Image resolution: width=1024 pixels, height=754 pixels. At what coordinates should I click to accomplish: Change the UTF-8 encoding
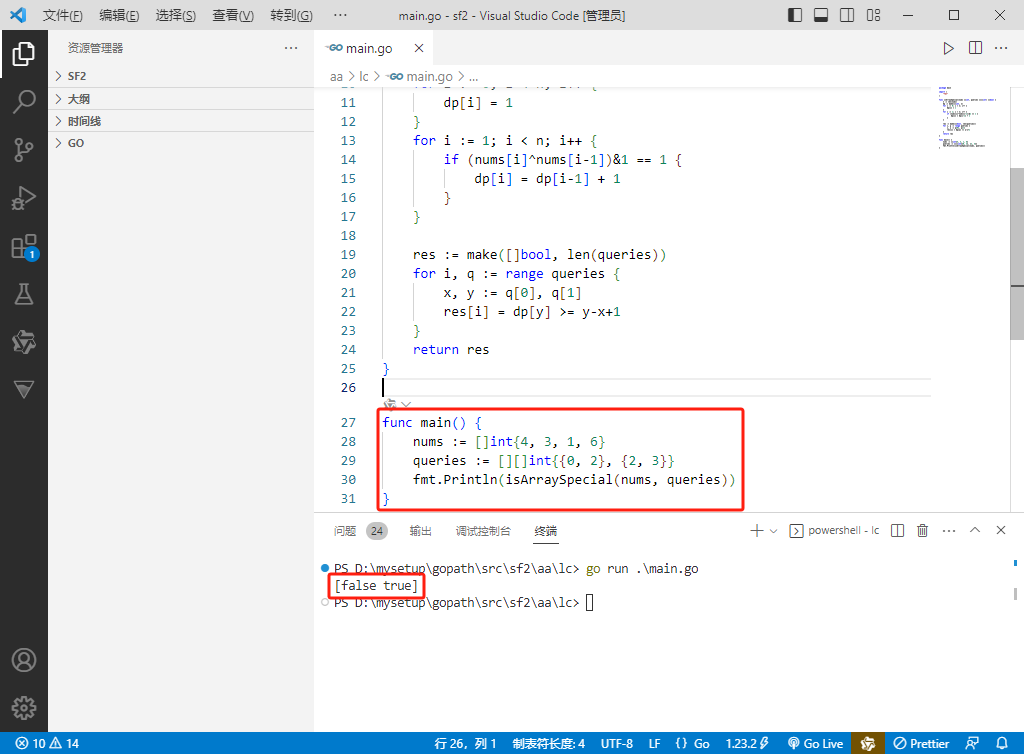pyautogui.click(x=616, y=744)
